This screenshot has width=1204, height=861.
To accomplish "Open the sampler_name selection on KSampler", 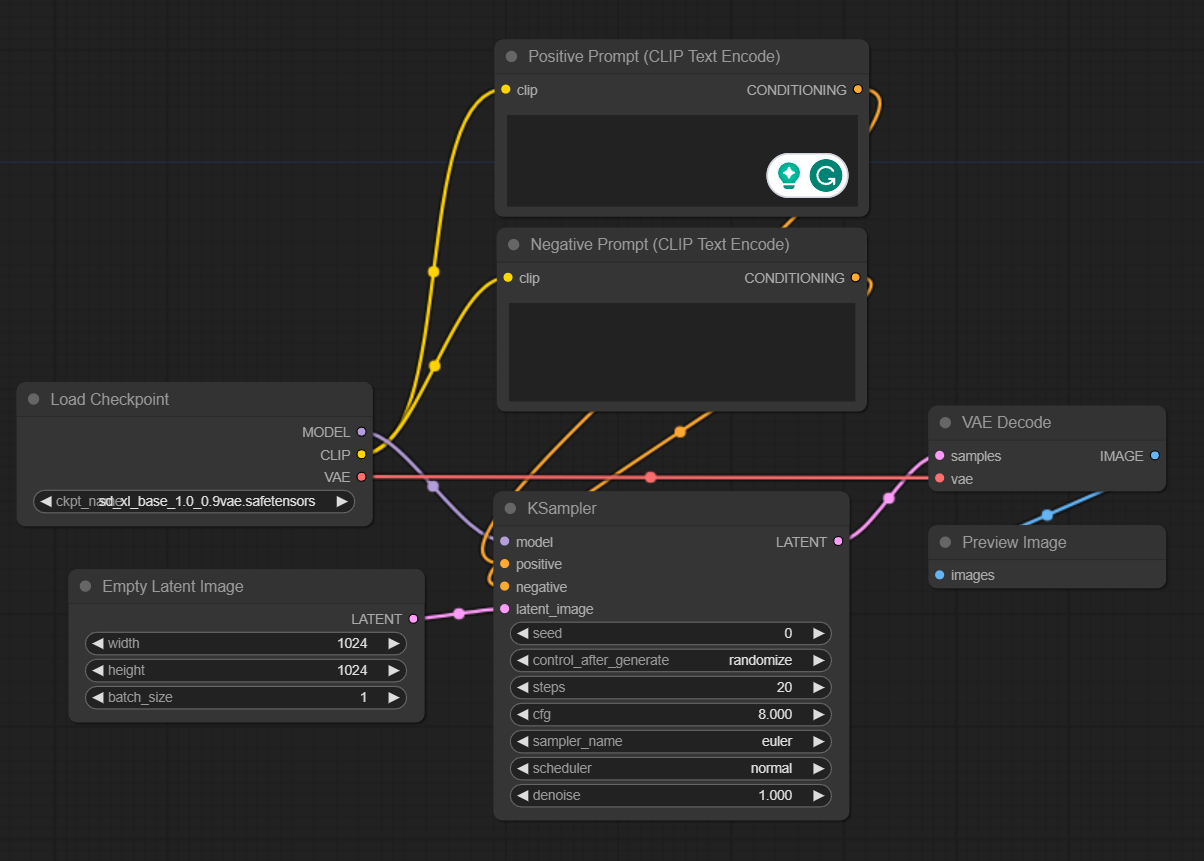I will click(x=670, y=741).
